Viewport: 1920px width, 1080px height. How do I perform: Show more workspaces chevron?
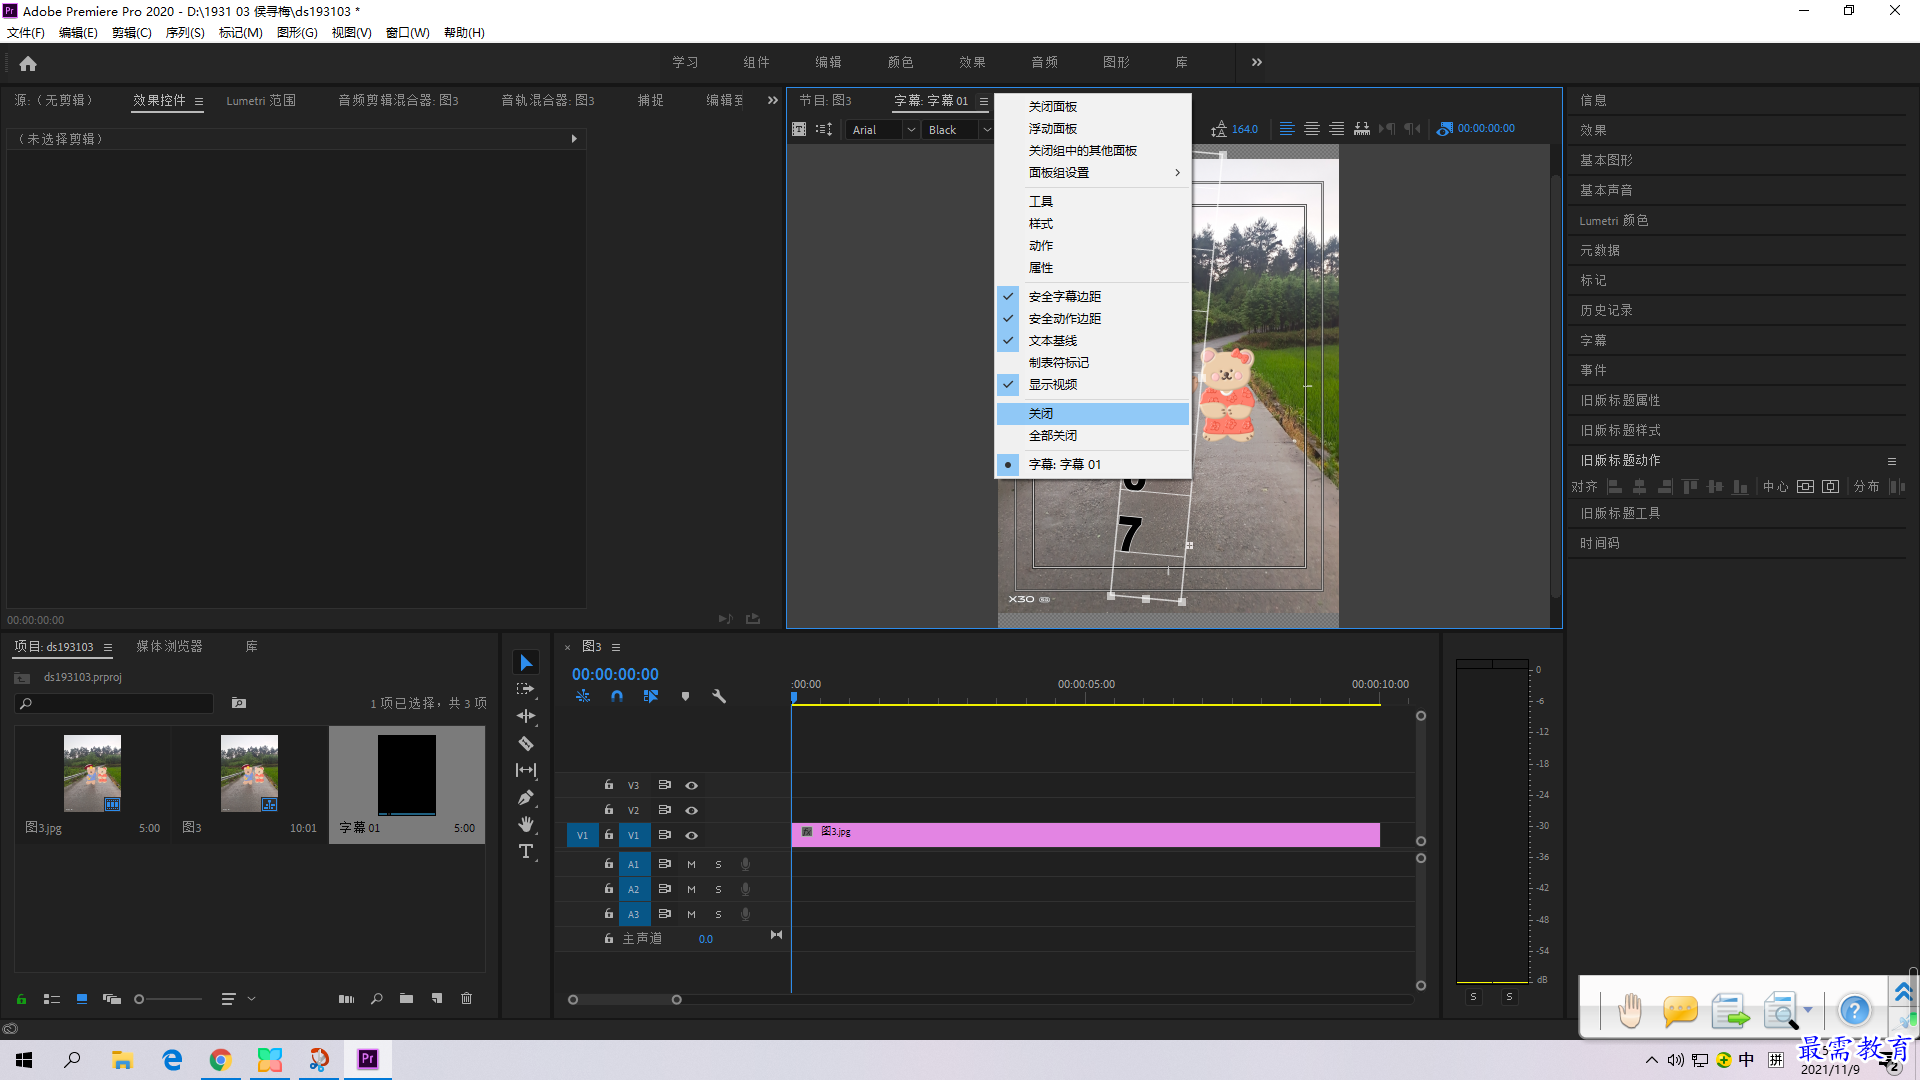coord(1257,62)
